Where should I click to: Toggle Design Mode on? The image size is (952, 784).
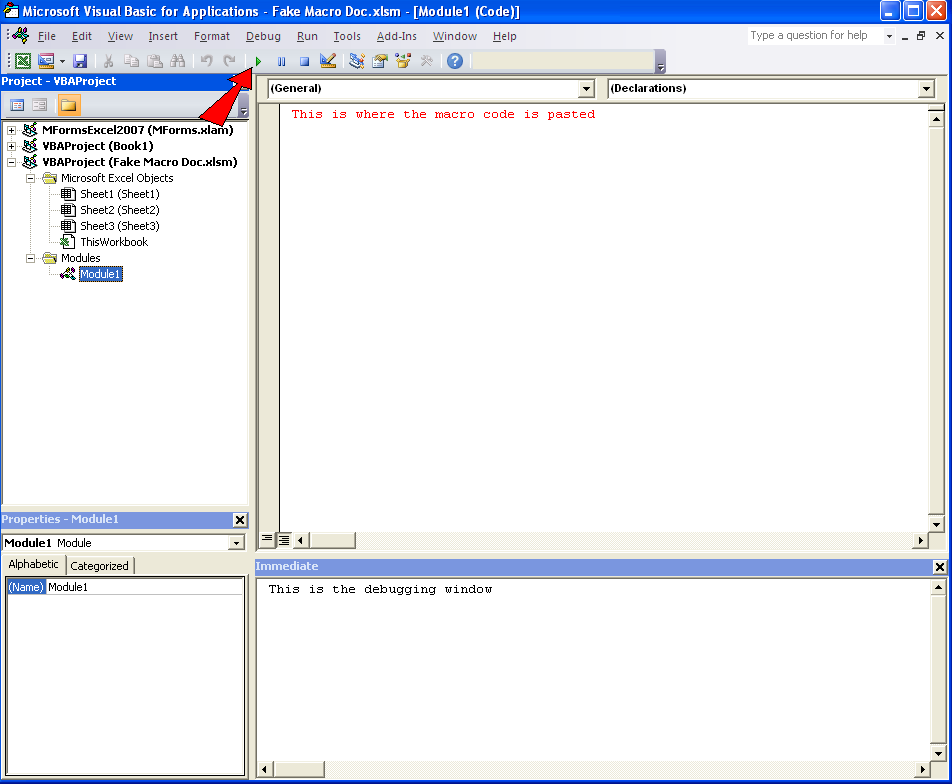(x=328, y=60)
